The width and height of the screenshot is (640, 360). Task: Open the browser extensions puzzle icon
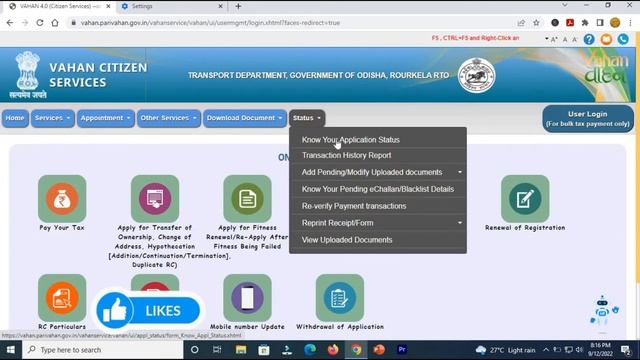[585, 23]
